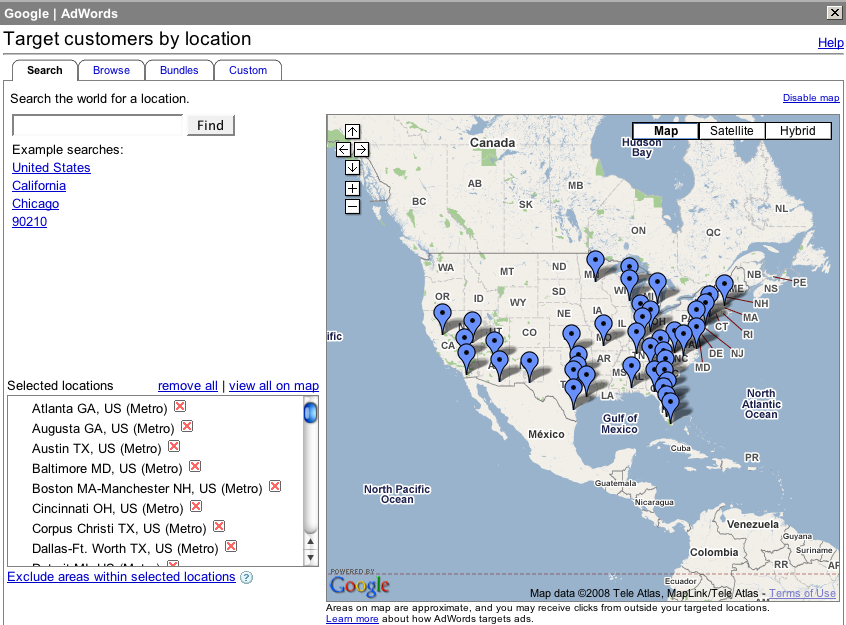
Task: Click the selected locations list scrollbar thumb
Action: (x=311, y=412)
